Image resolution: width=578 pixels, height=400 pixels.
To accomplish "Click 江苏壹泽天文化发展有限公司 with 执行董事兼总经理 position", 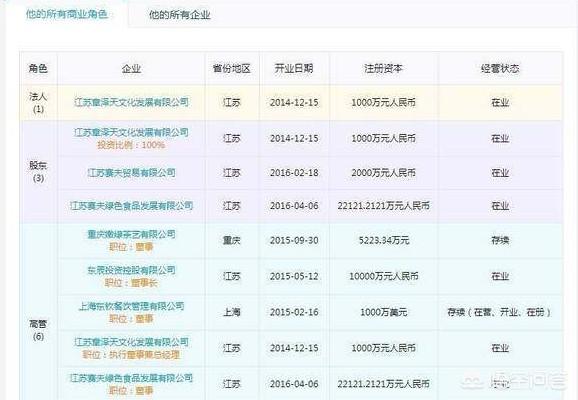I will 131,342.
